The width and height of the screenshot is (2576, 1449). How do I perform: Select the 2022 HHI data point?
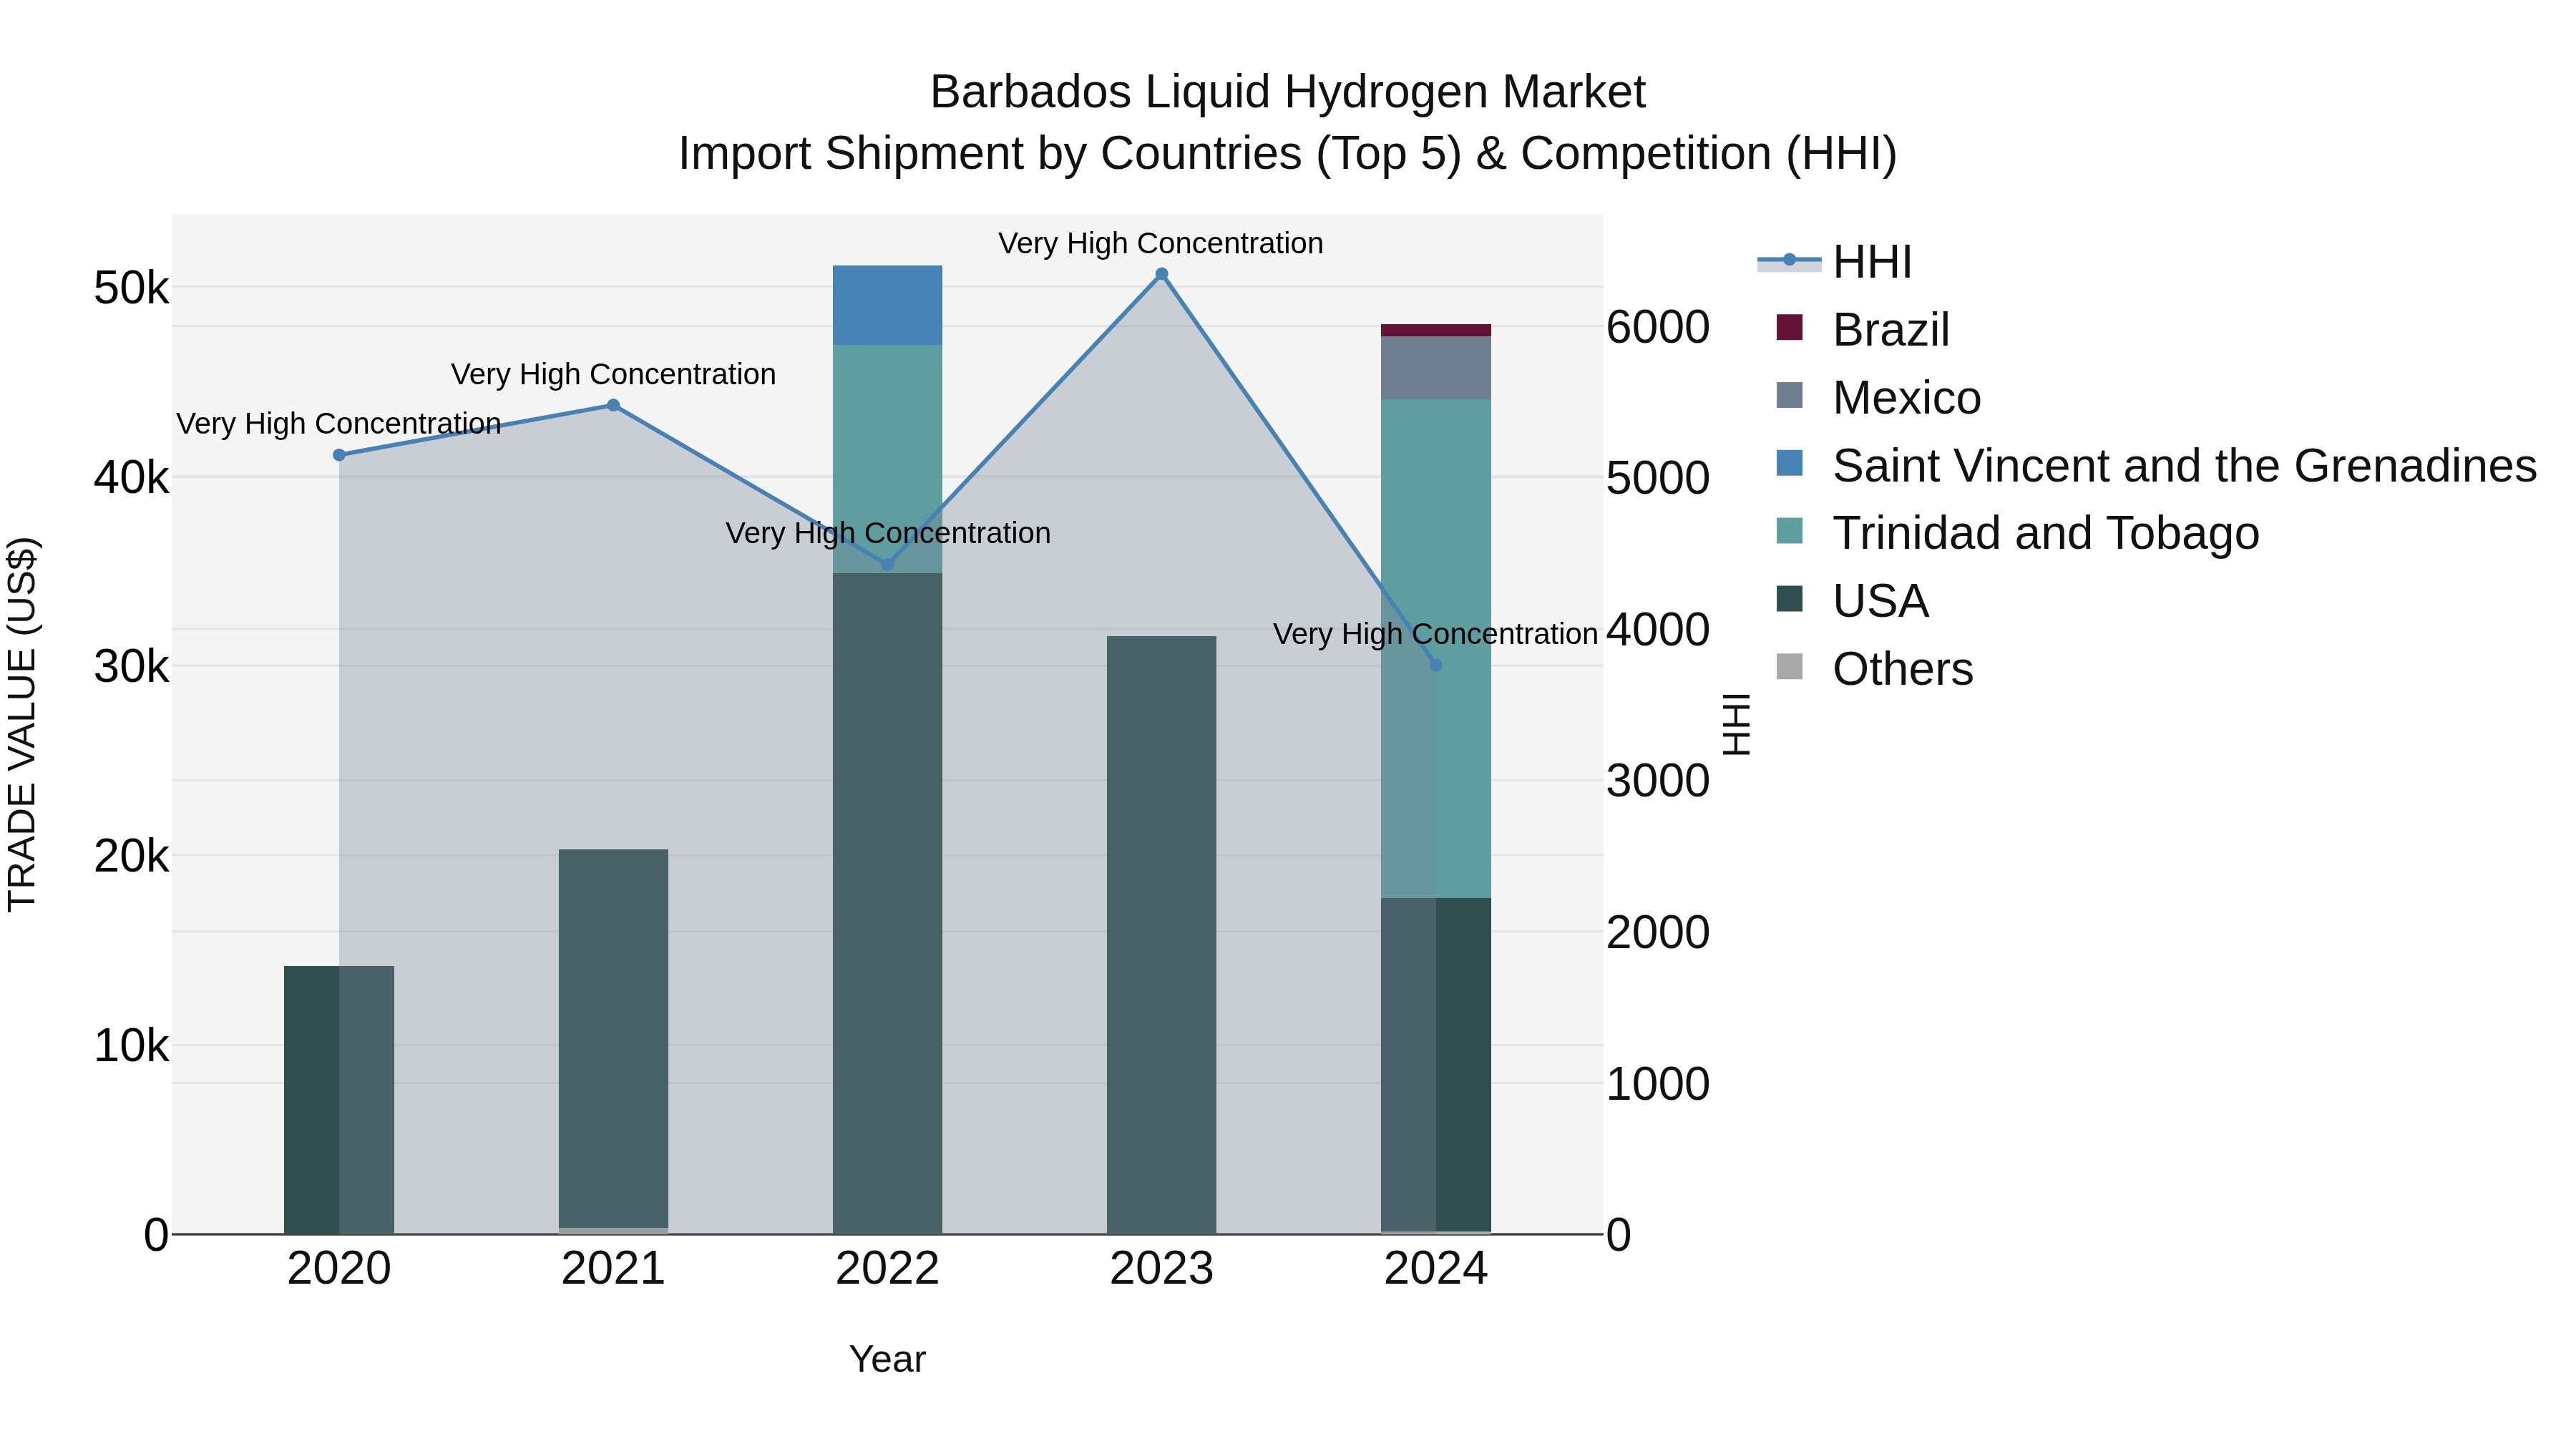coord(887,565)
